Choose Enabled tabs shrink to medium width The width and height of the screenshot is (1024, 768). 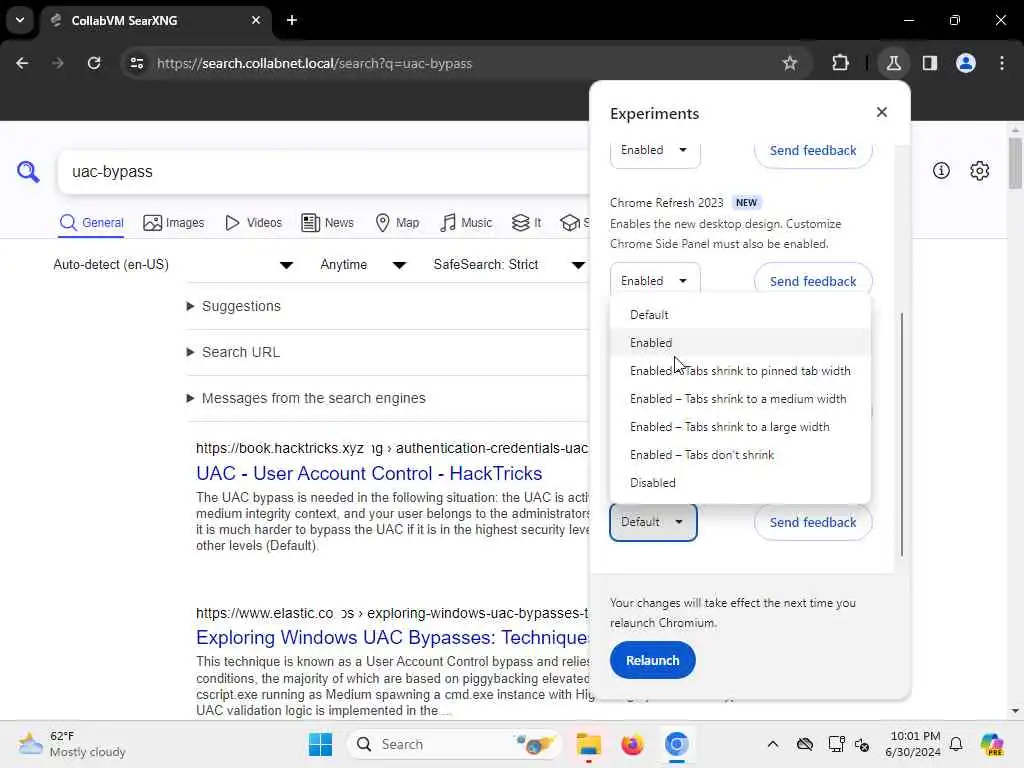coord(740,399)
